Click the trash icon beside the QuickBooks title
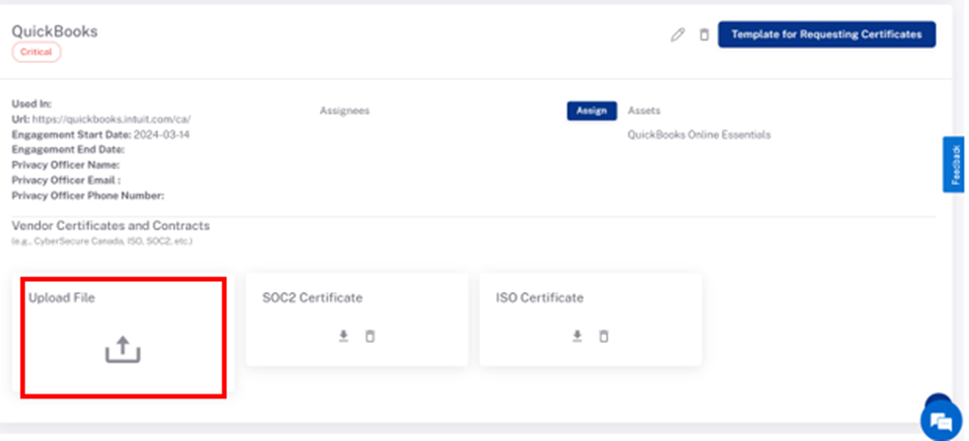This screenshot has width=969, height=441. click(704, 35)
